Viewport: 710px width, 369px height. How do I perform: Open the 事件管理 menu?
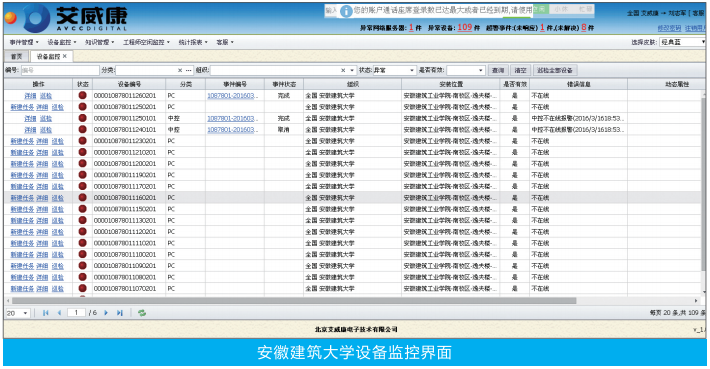24,42
